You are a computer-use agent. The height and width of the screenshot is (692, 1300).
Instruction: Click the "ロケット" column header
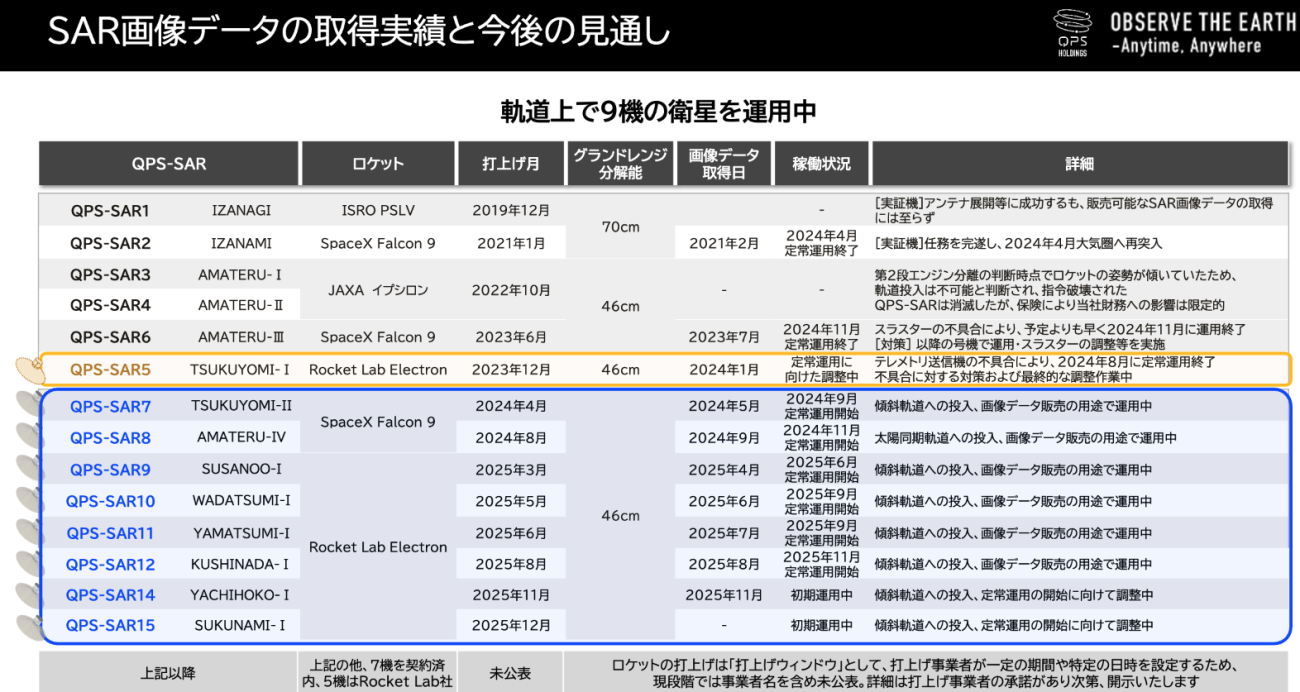[378, 163]
